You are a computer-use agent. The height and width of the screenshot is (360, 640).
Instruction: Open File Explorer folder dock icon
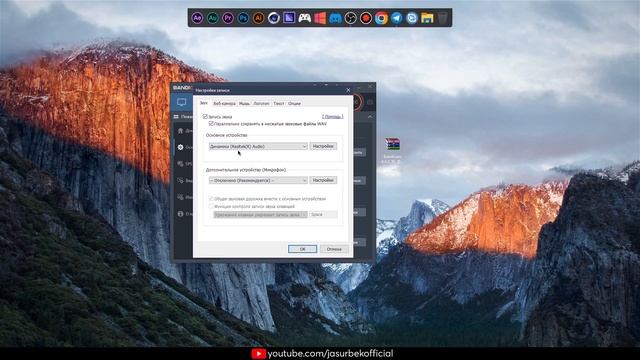[427, 18]
